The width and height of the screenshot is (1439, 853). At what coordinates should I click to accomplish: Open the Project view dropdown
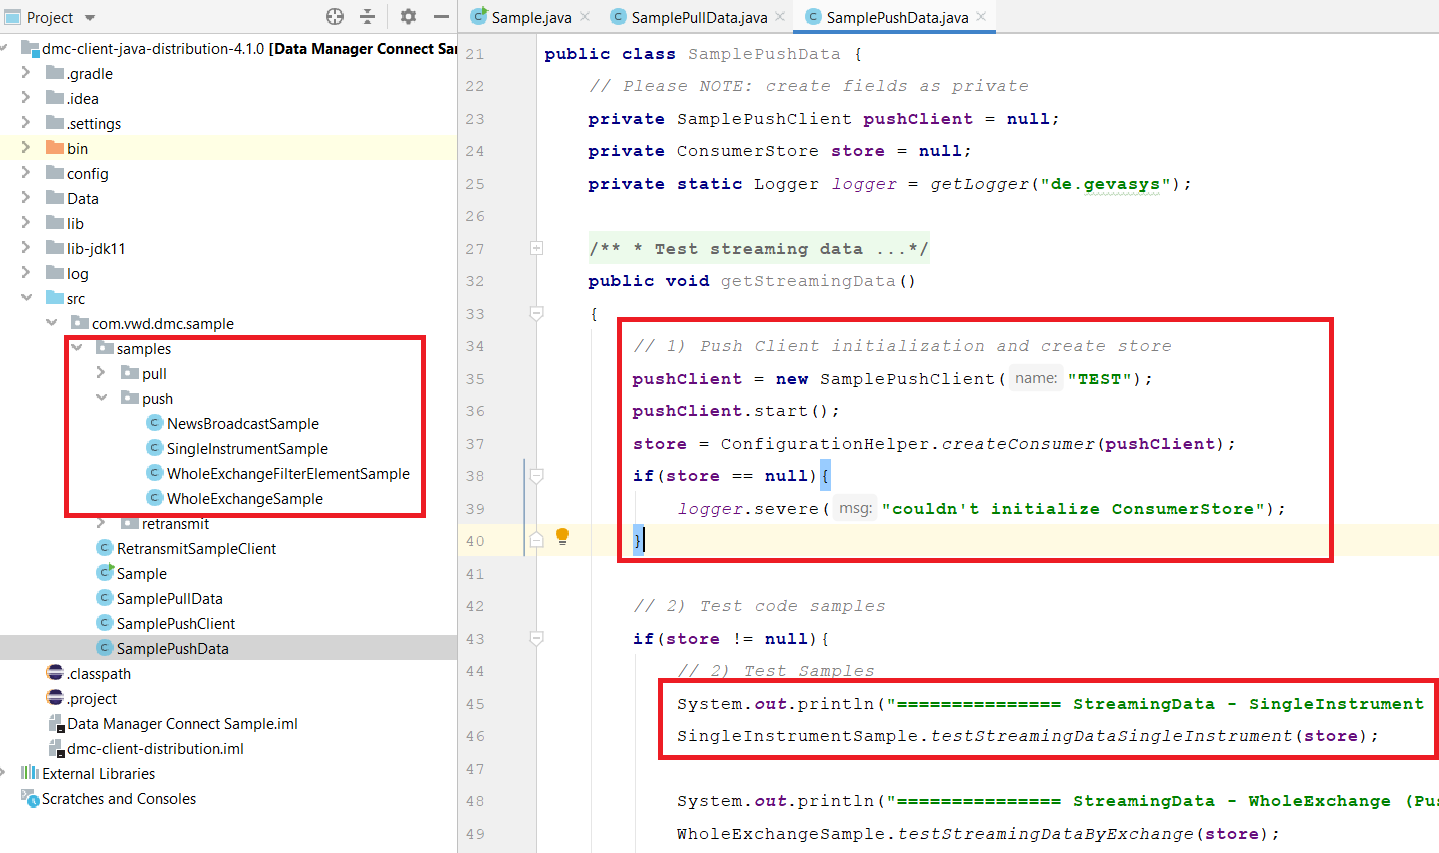90,18
